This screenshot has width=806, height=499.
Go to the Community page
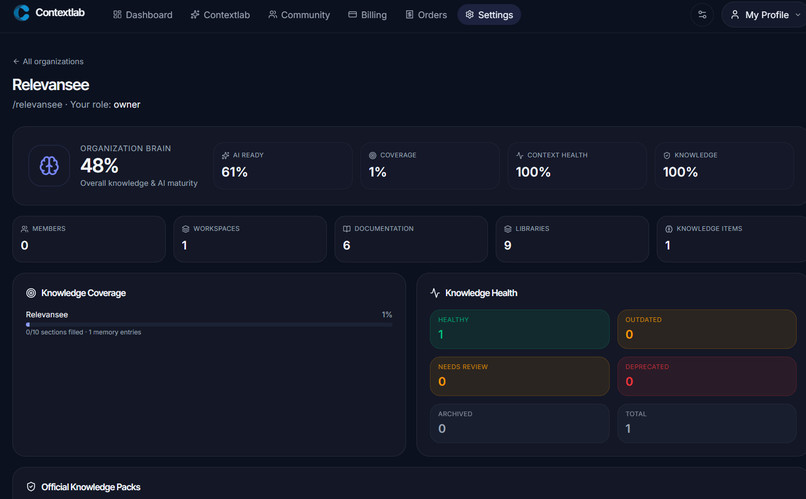point(299,15)
